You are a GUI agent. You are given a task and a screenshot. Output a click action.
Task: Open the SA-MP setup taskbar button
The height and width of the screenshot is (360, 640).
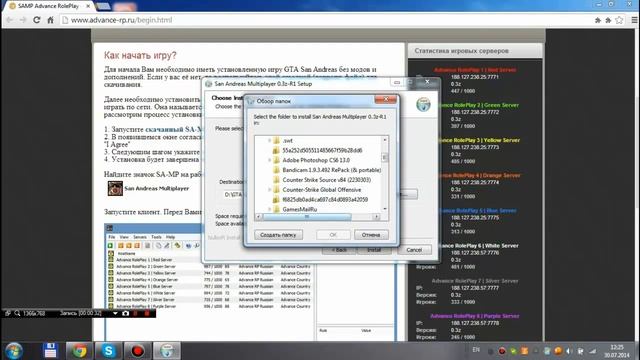pyautogui.click(x=167, y=351)
